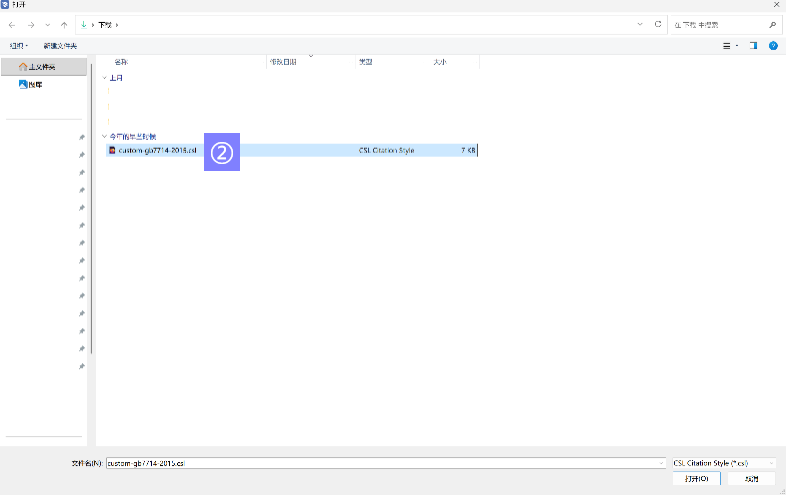Click the Back navigation arrow
The height and width of the screenshot is (495, 786).
pos(12,23)
